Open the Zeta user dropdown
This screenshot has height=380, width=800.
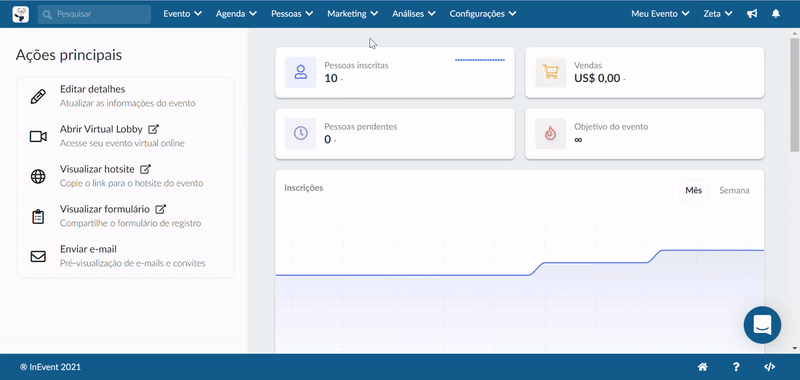tap(718, 14)
